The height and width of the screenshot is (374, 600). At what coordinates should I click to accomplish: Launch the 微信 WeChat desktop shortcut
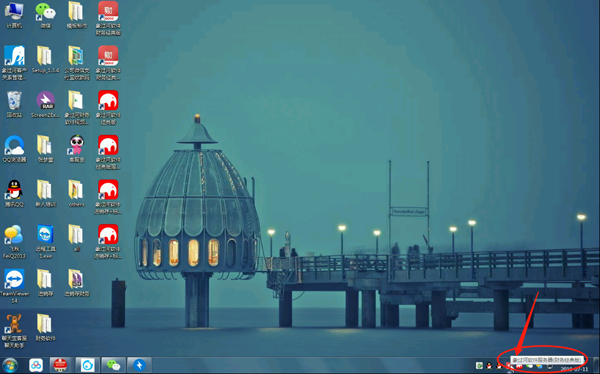46,15
